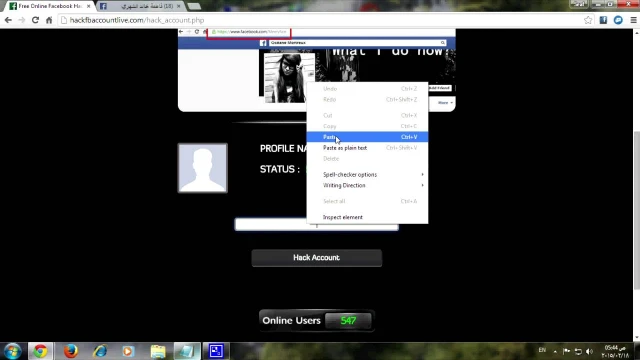
Task: Click the STATUS label text
Action: point(280,169)
